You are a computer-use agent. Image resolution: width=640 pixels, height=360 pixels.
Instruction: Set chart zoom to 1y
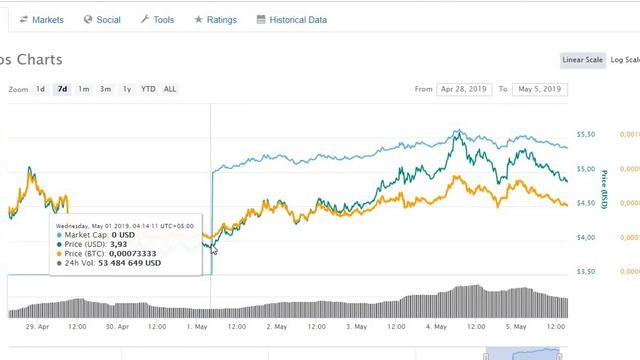point(127,89)
